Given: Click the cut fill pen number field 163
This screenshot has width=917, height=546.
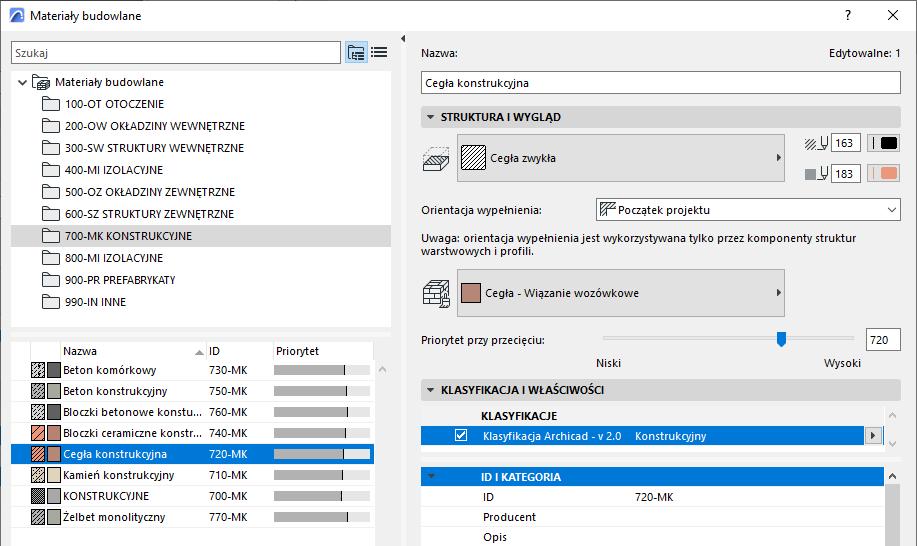Looking at the screenshot, I should (x=846, y=143).
